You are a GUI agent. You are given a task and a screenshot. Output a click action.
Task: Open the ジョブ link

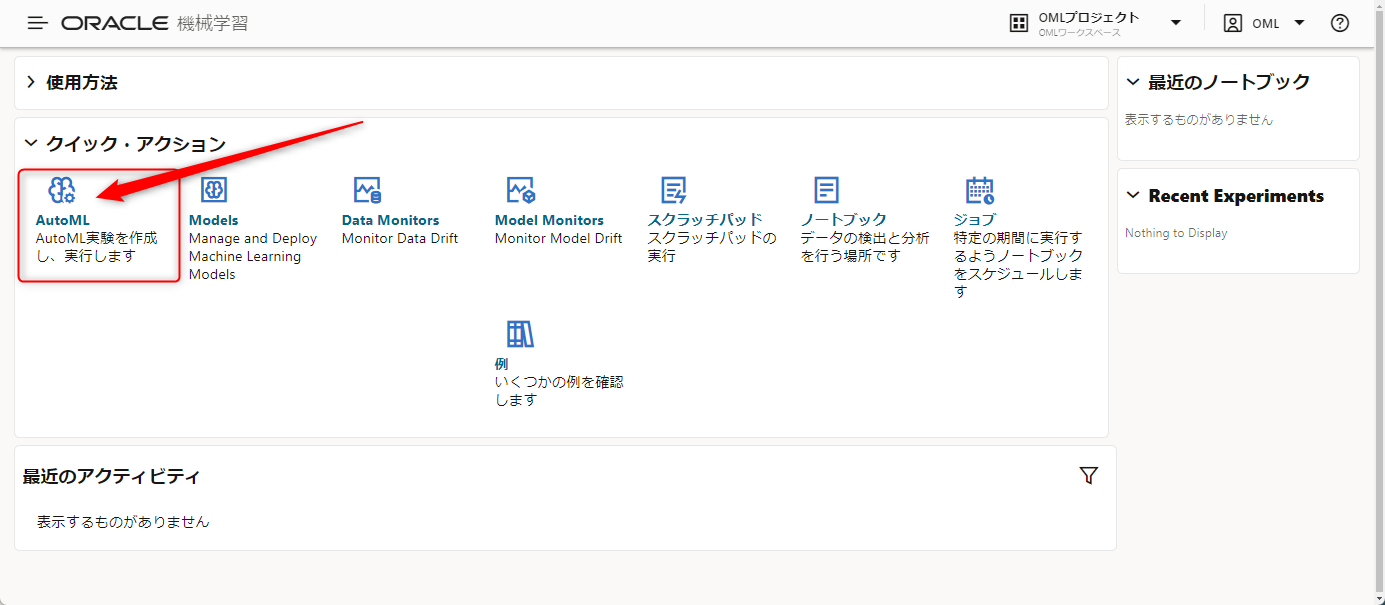[x=975, y=220]
